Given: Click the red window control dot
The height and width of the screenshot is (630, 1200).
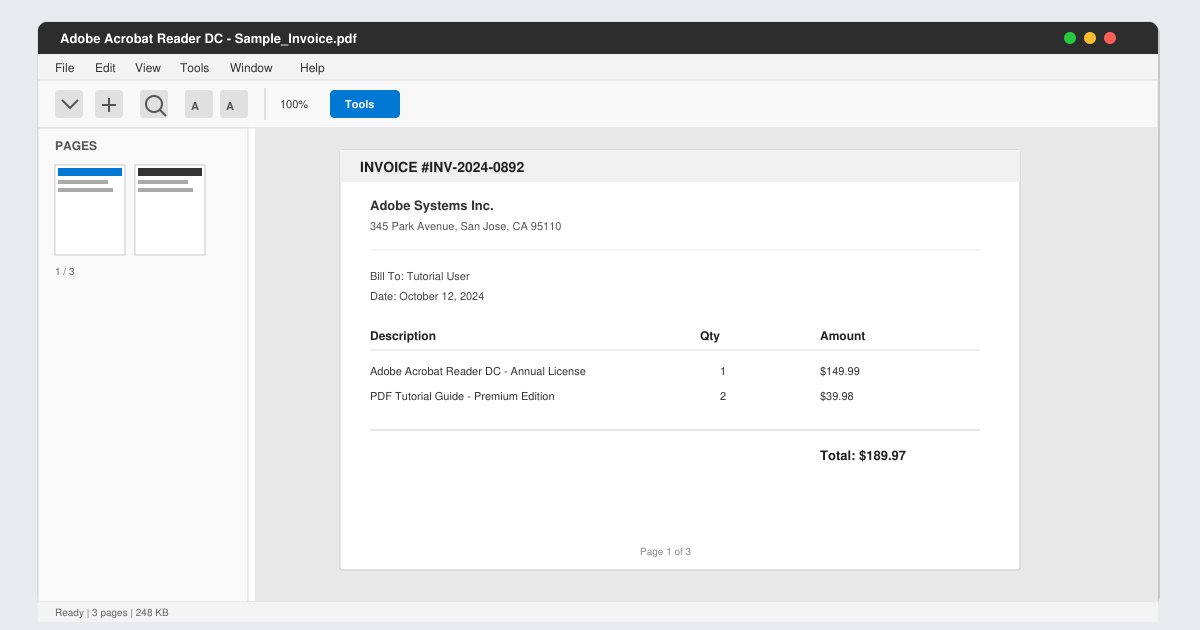Looking at the screenshot, I should pyautogui.click(x=1110, y=38).
